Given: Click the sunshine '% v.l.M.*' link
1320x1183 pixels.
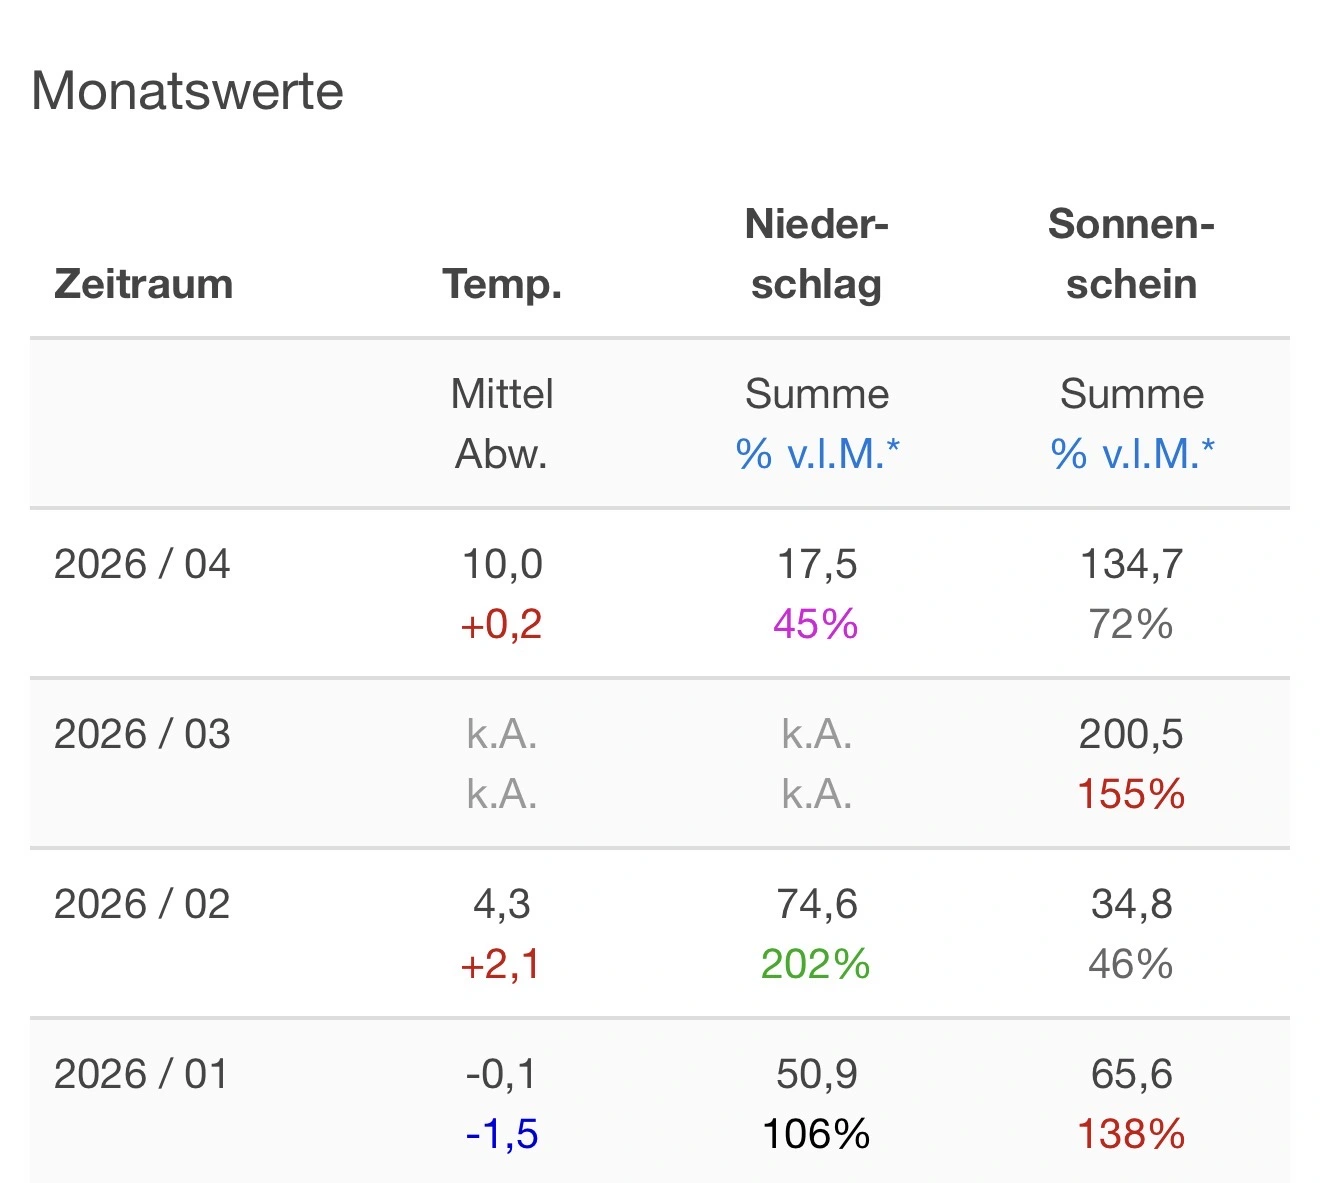Looking at the screenshot, I should click(1132, 454).
